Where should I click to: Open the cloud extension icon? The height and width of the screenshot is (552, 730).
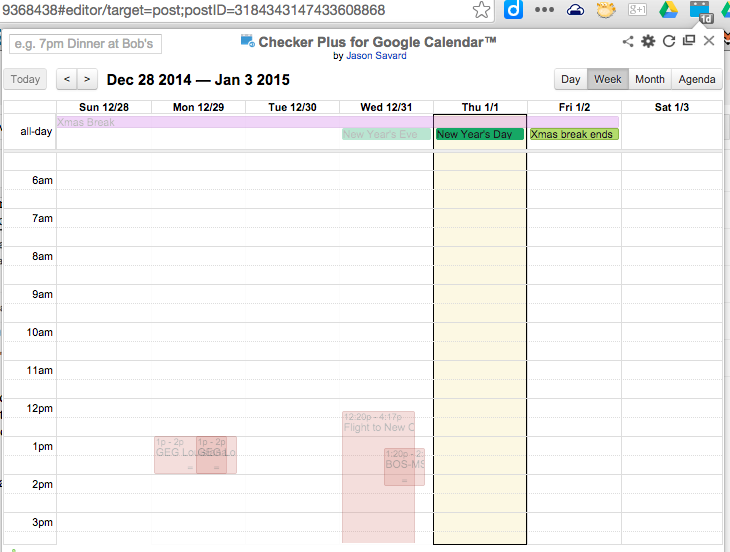click(x=575, y=10)
